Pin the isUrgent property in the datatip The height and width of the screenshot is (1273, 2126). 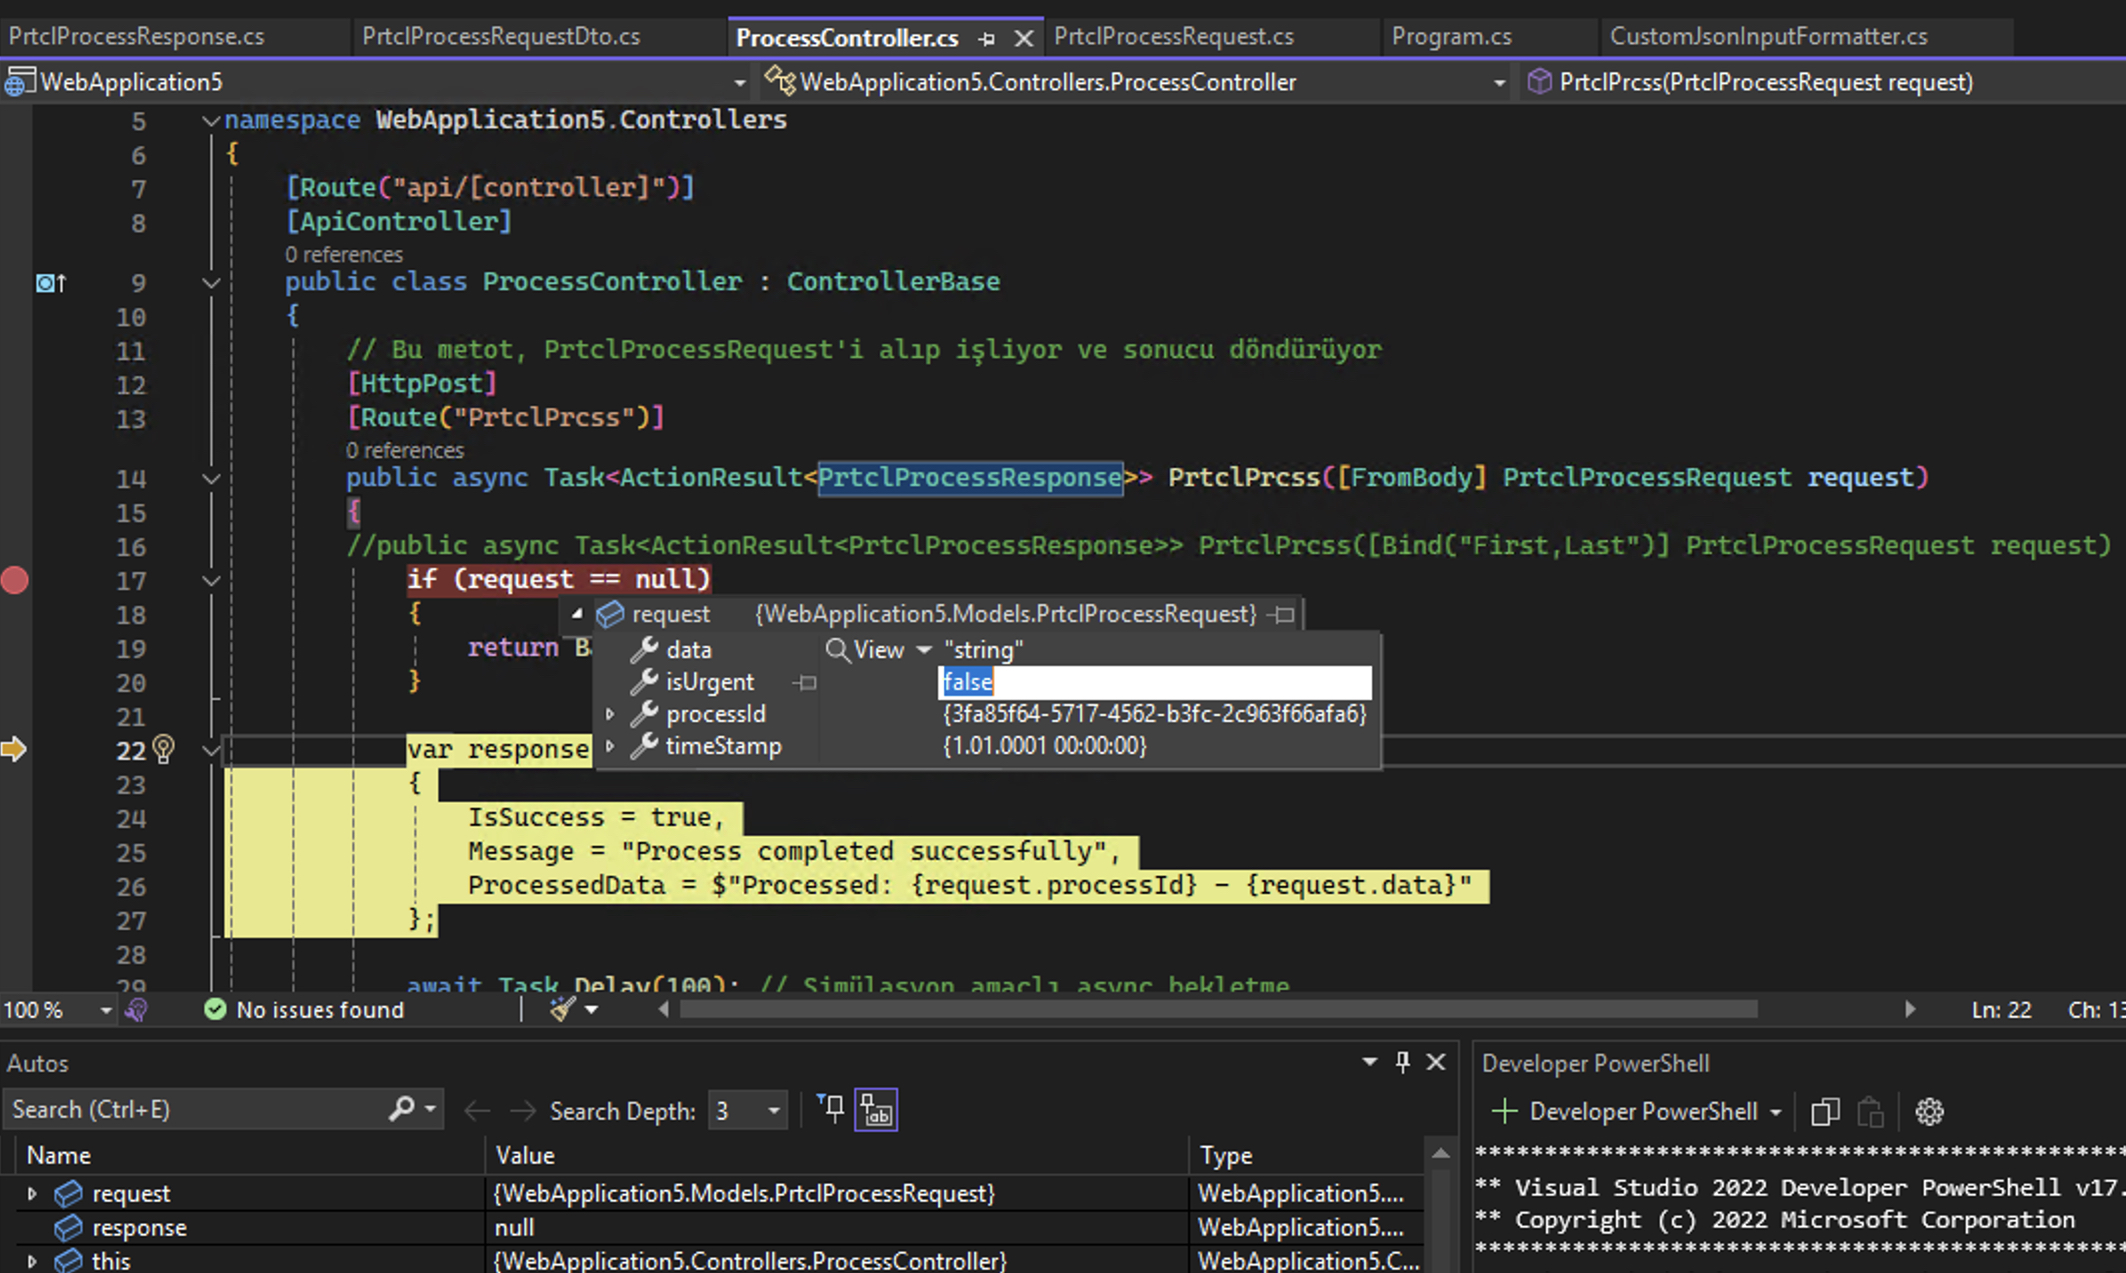(806, 683)
